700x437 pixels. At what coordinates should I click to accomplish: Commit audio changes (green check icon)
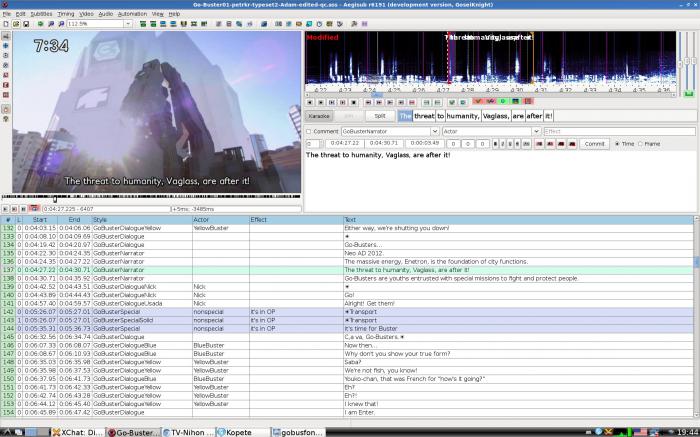[x=451, y=102]
